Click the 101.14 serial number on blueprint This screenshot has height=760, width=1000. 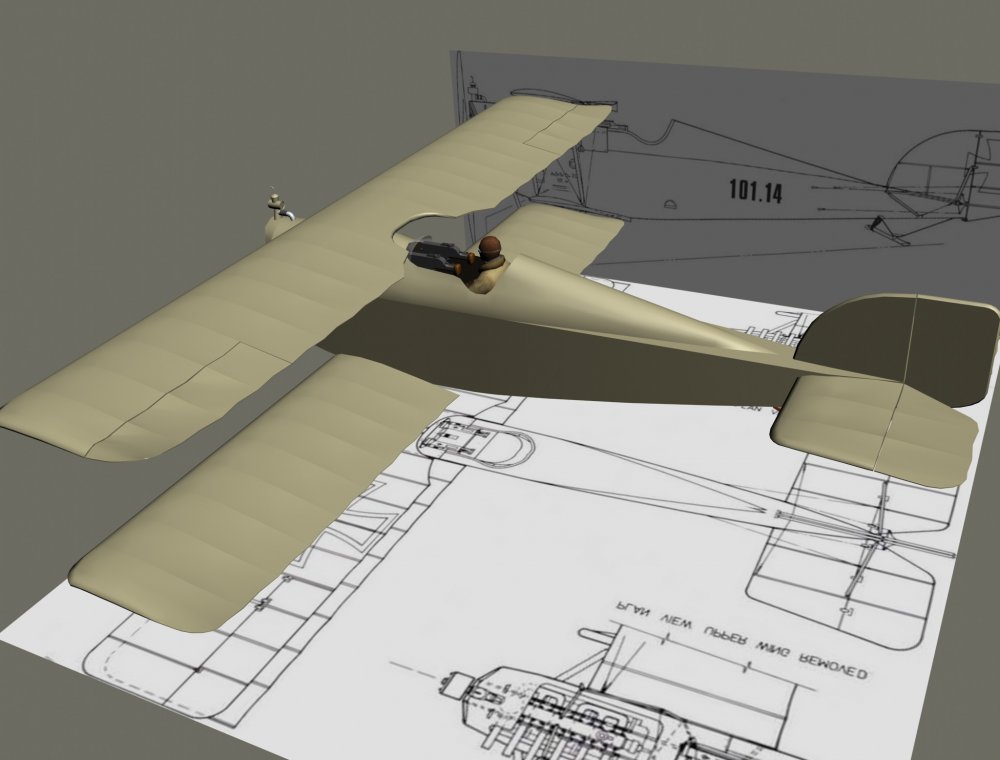(x=755, y=191)
